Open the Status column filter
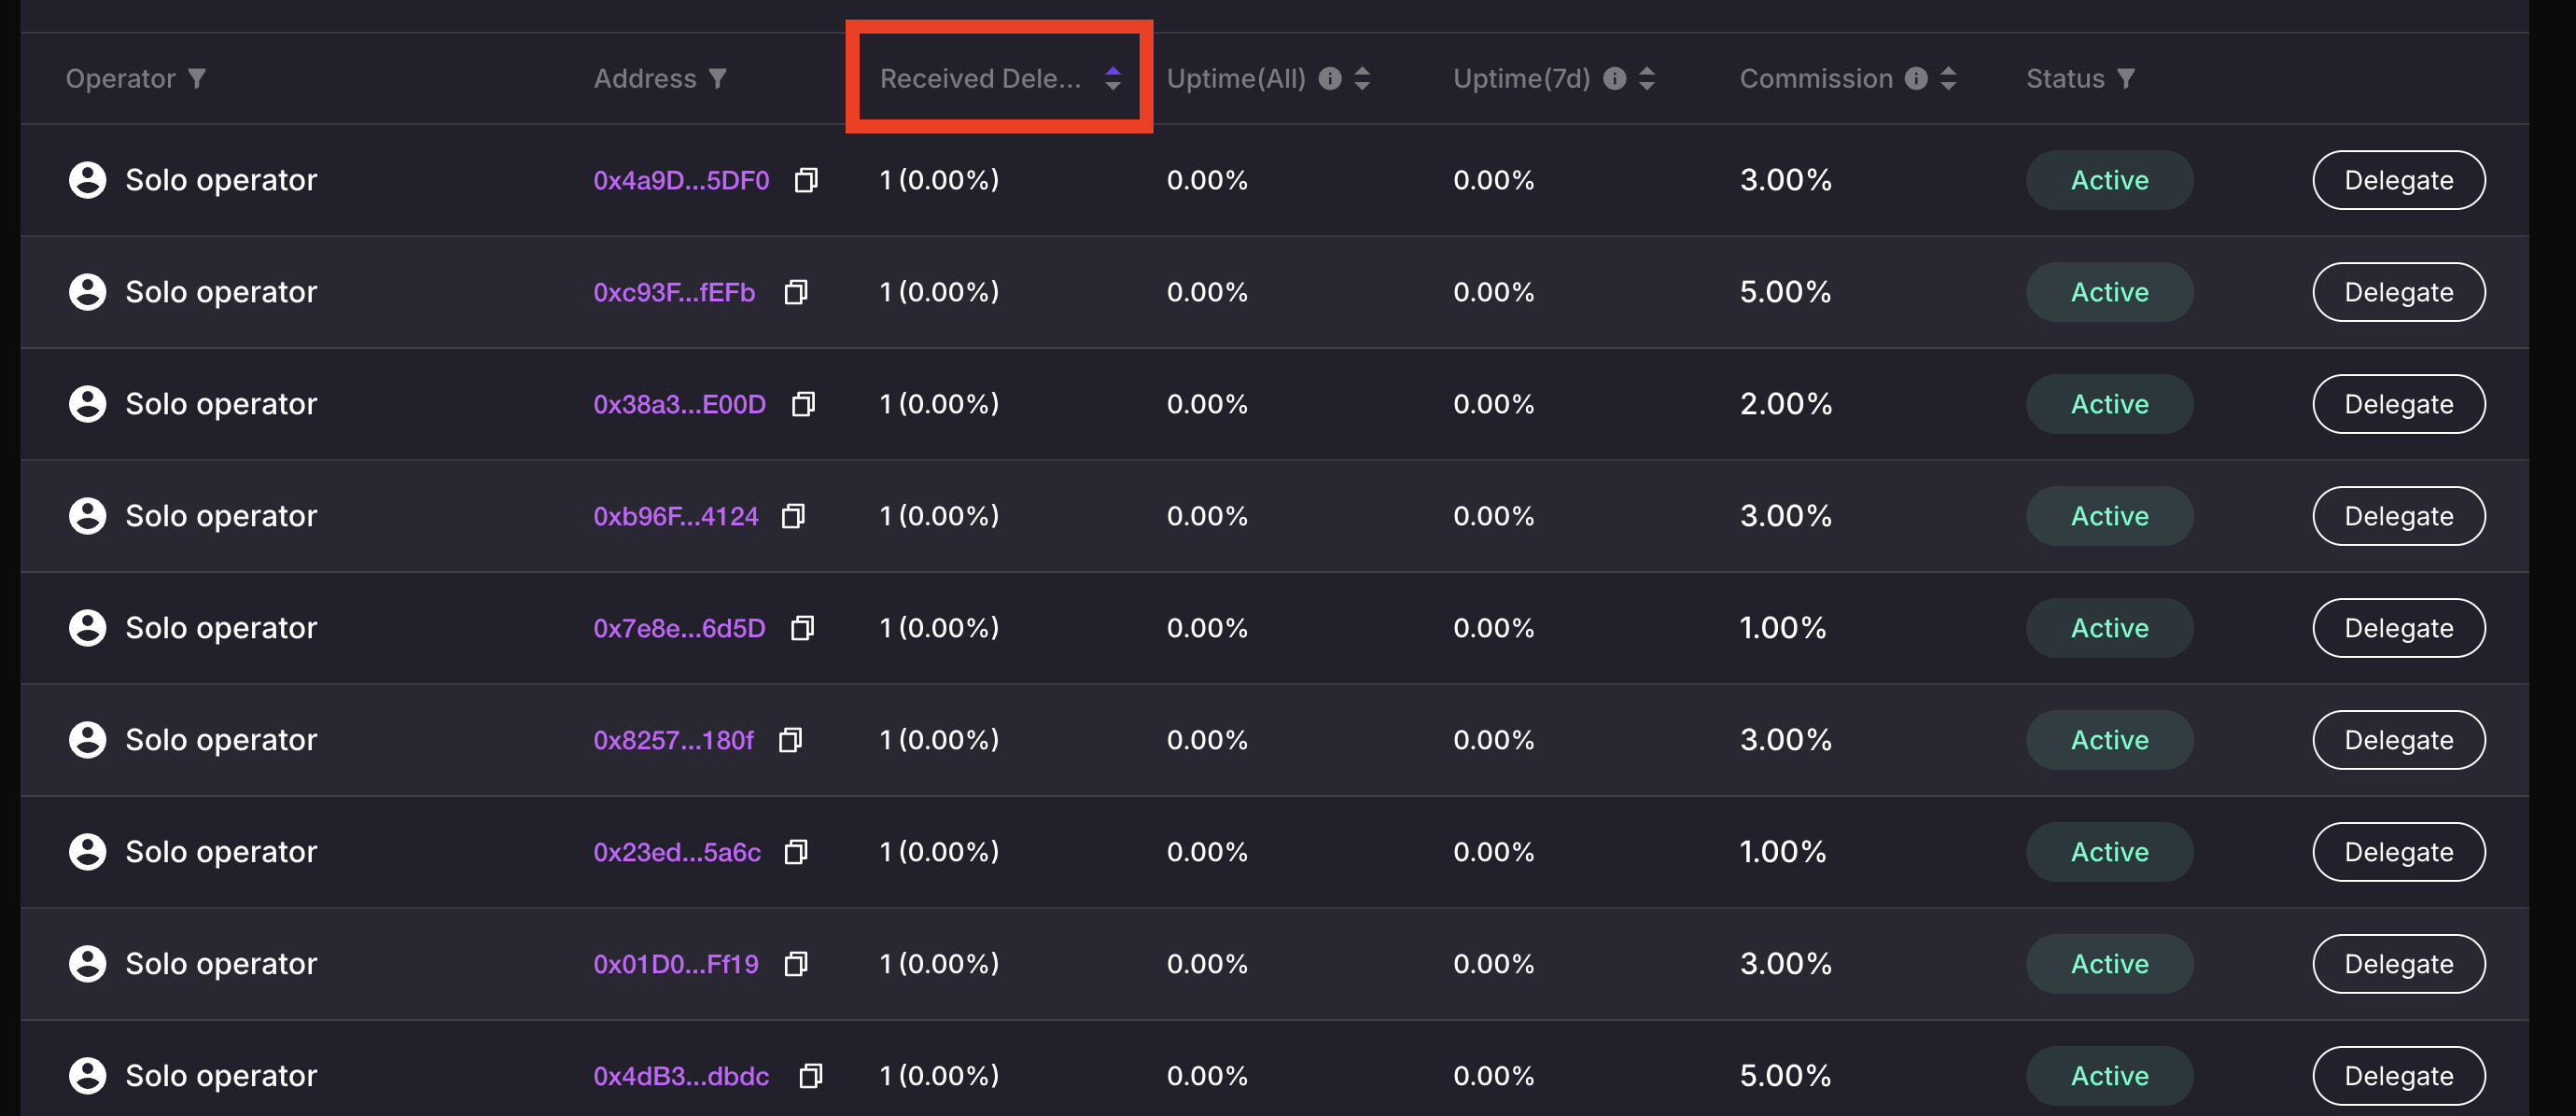The image size is (2576, 1116). [x=2126, y=78]
